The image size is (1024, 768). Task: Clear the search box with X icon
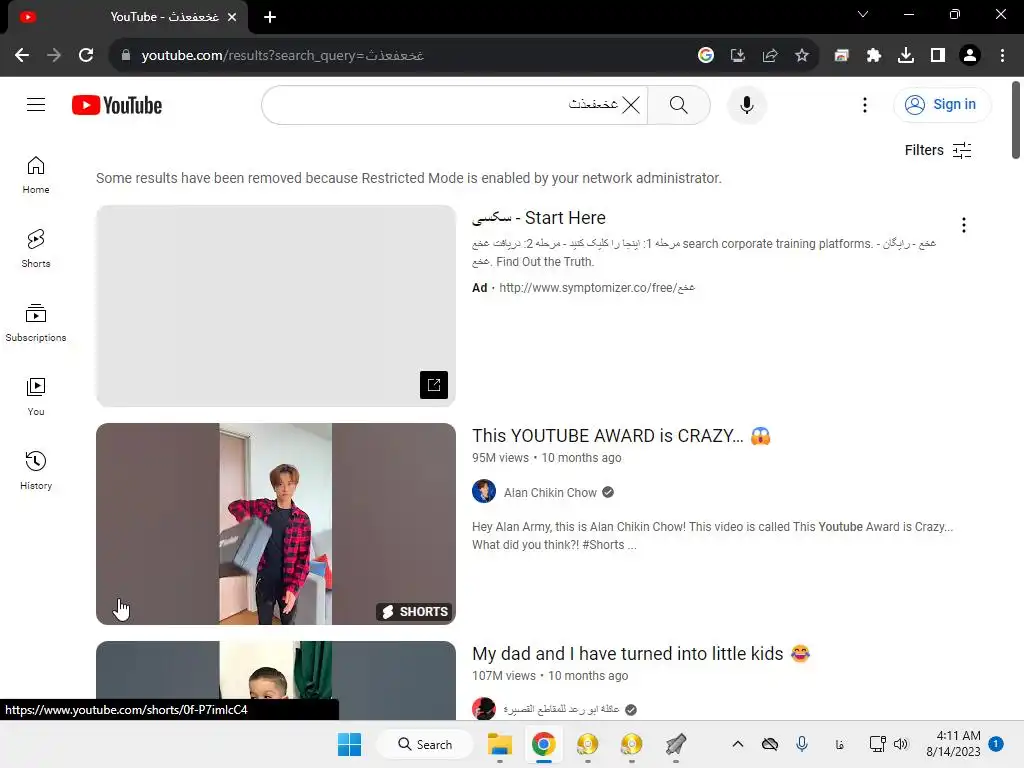click(x=631, y=104)
